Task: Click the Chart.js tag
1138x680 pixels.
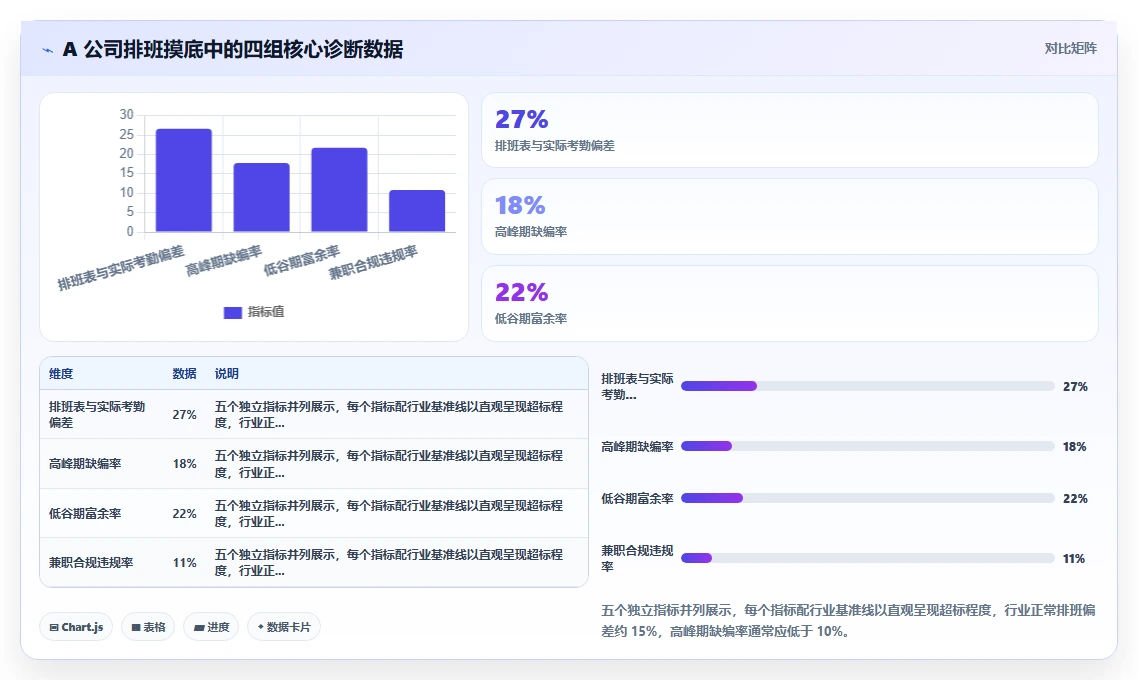Action: click(x=76, y=627)
